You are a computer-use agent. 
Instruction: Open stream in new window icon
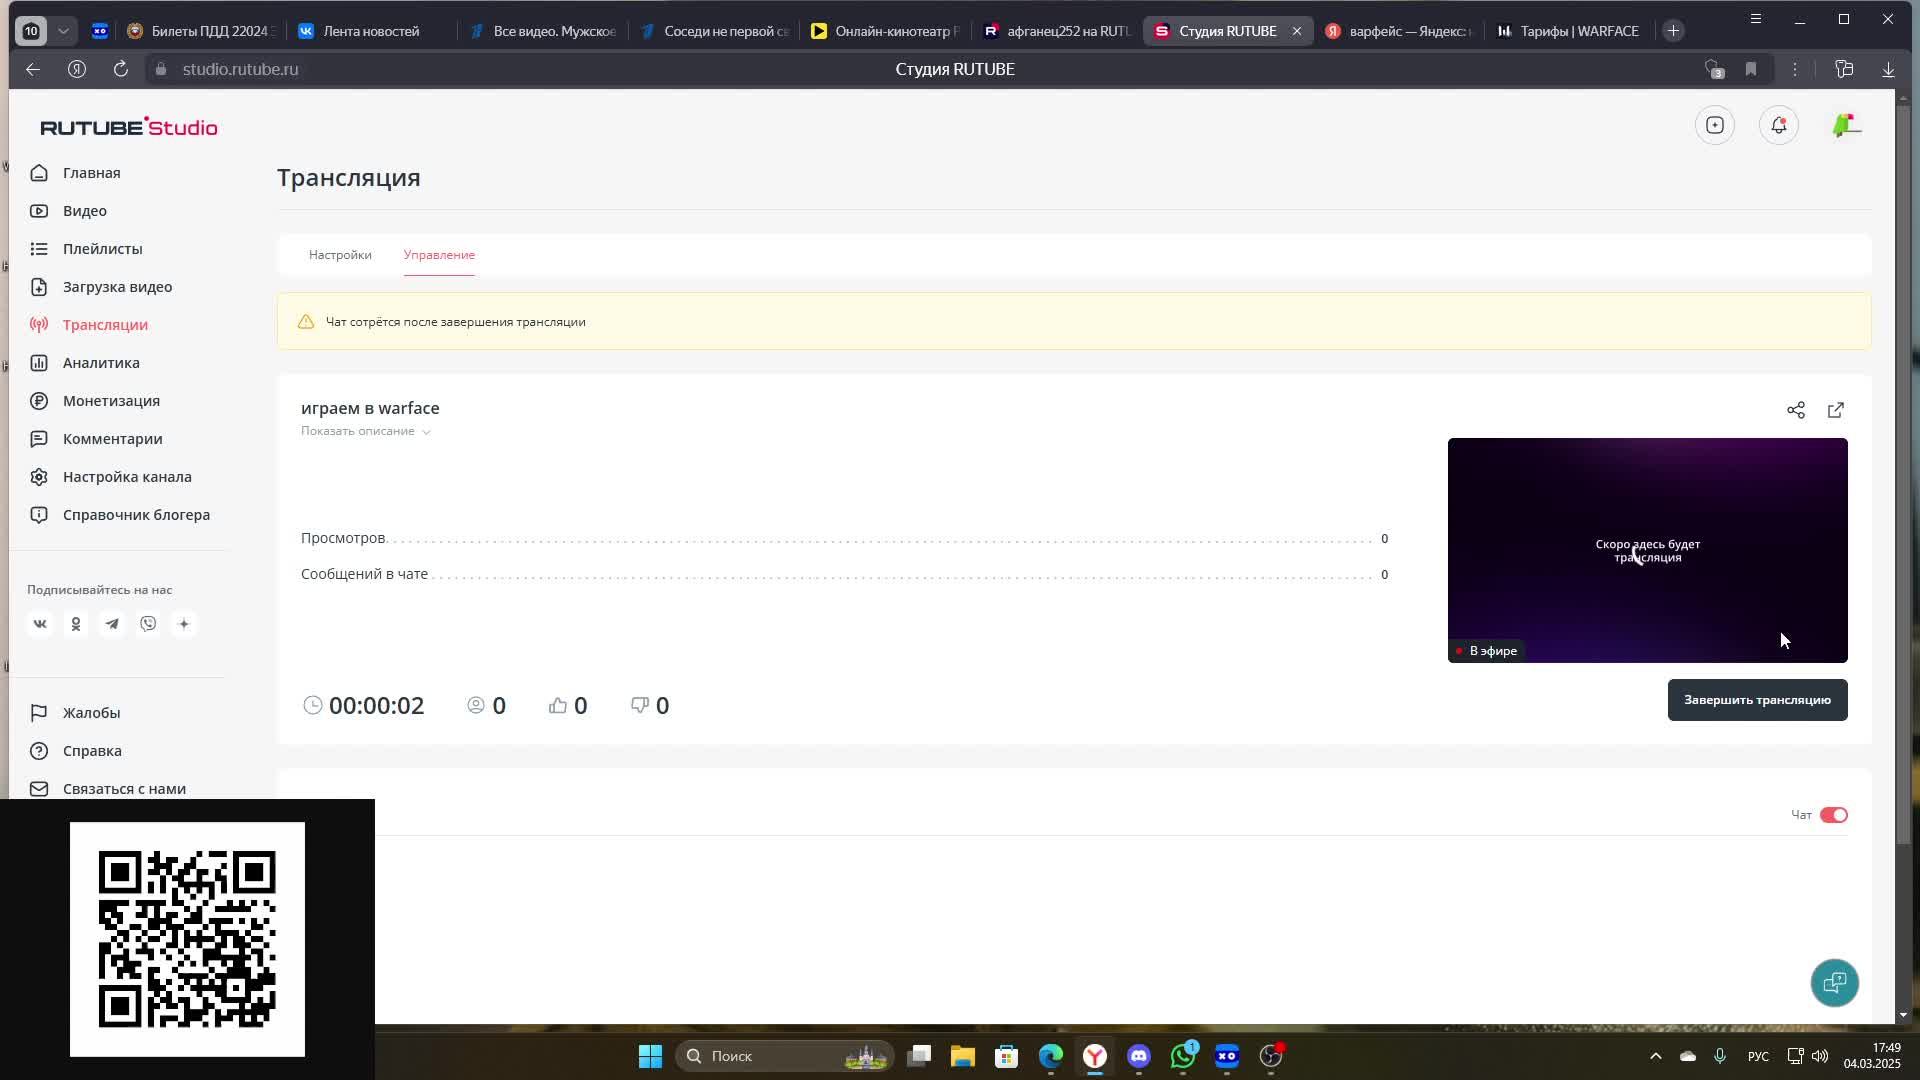click(x=1835, y=411)
